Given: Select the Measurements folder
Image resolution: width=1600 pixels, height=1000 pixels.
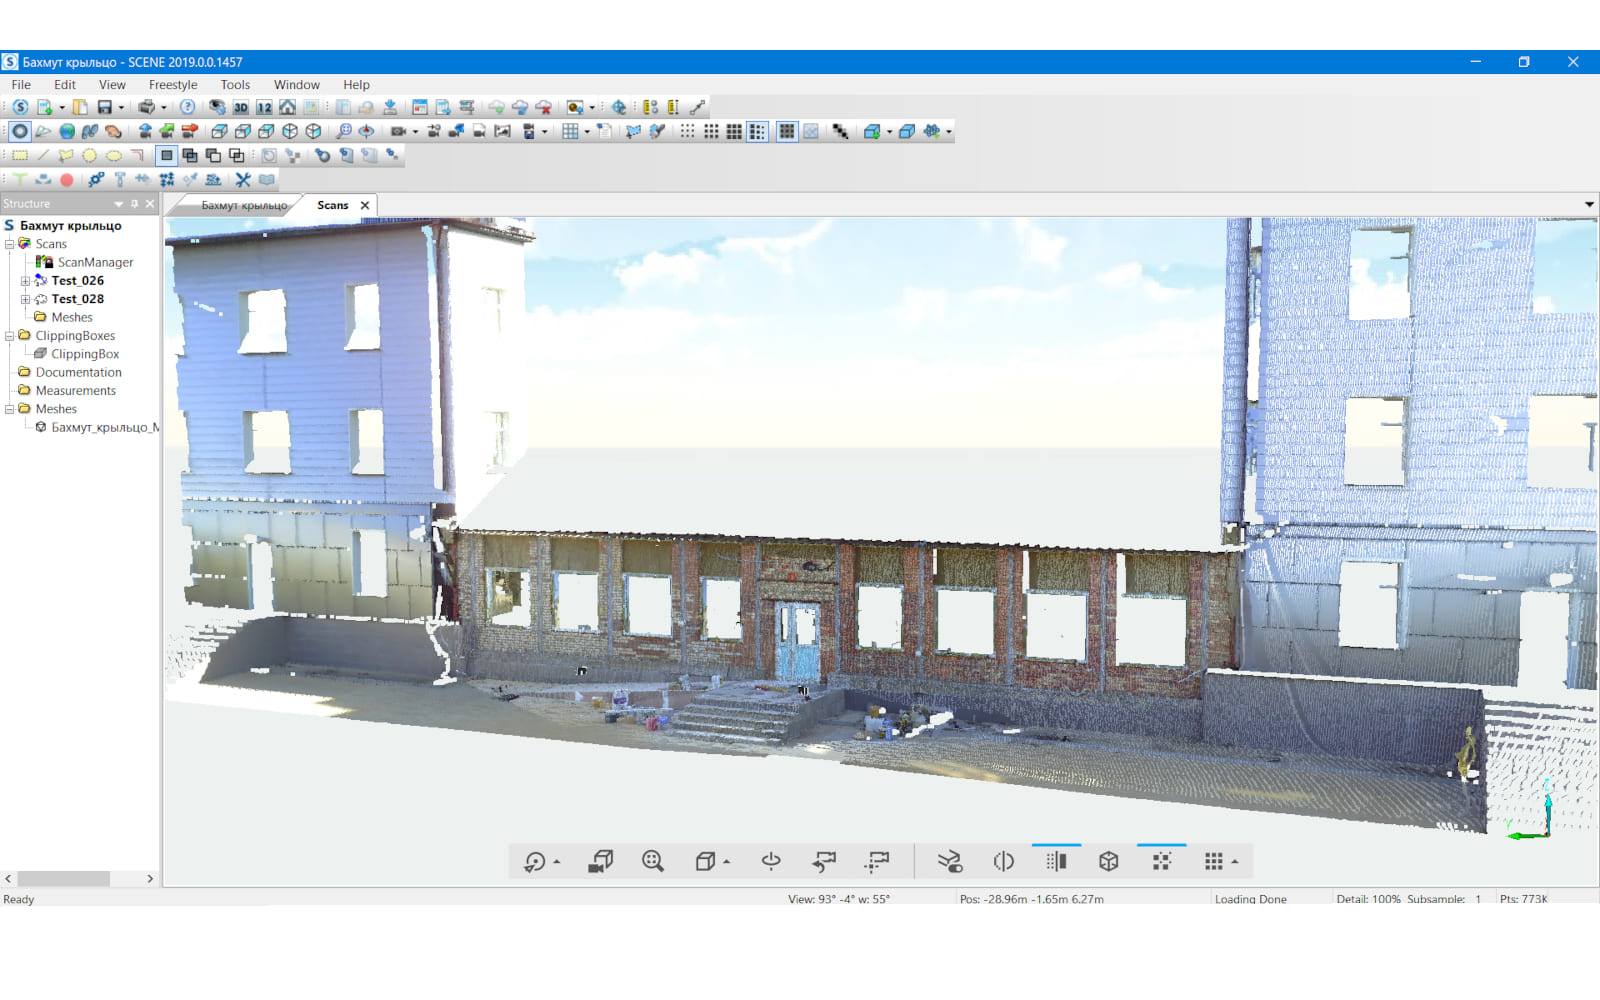Looking at the screenshot, I should coord(75,391).
